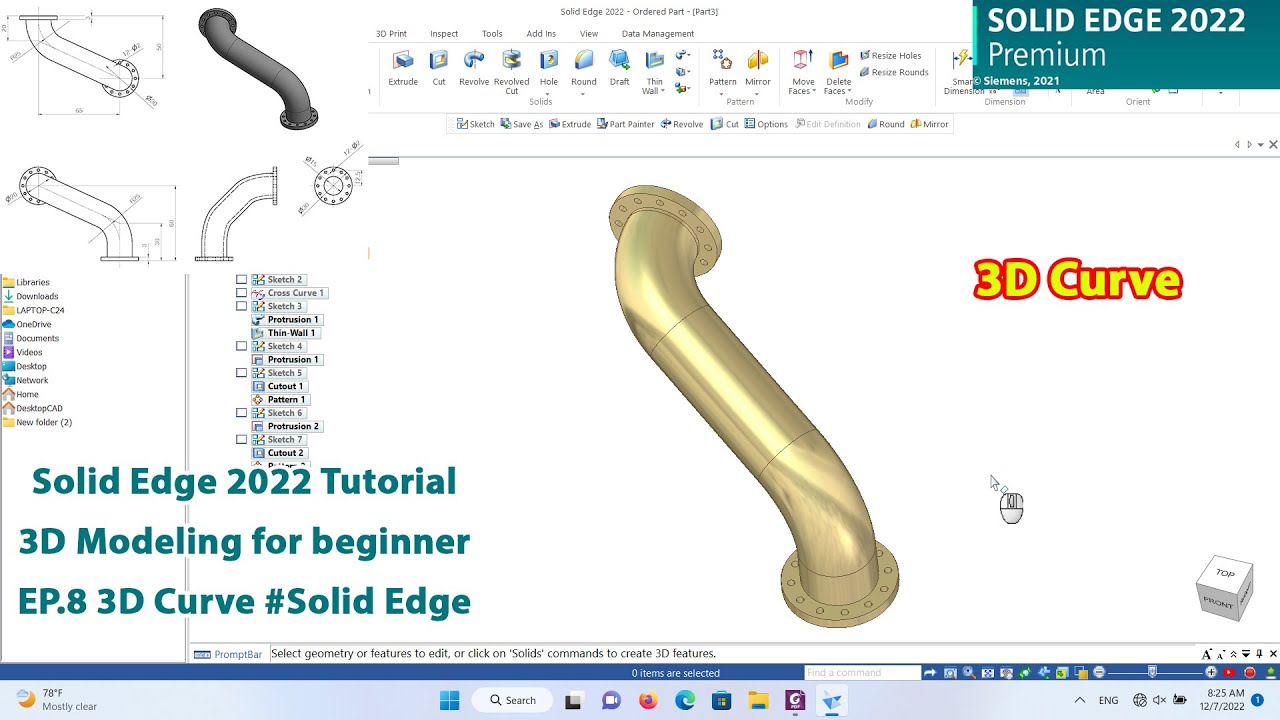1280x720 pixels.
Task: Click Extrude in the quick toolbar
Action: click(x=570, y=124)
